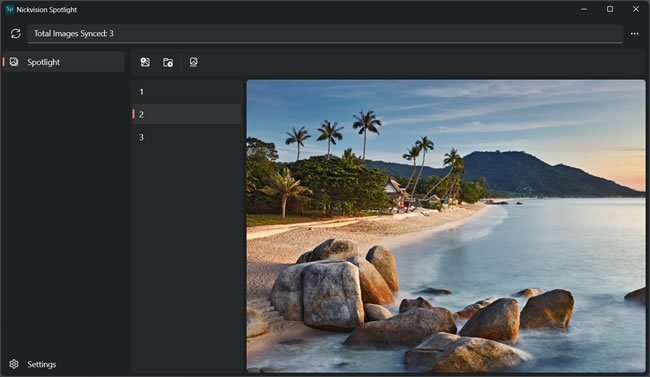Click the sync Spotlight images refresh icon
This screenshot has height=377, width=650.
[x=16, y=34]
